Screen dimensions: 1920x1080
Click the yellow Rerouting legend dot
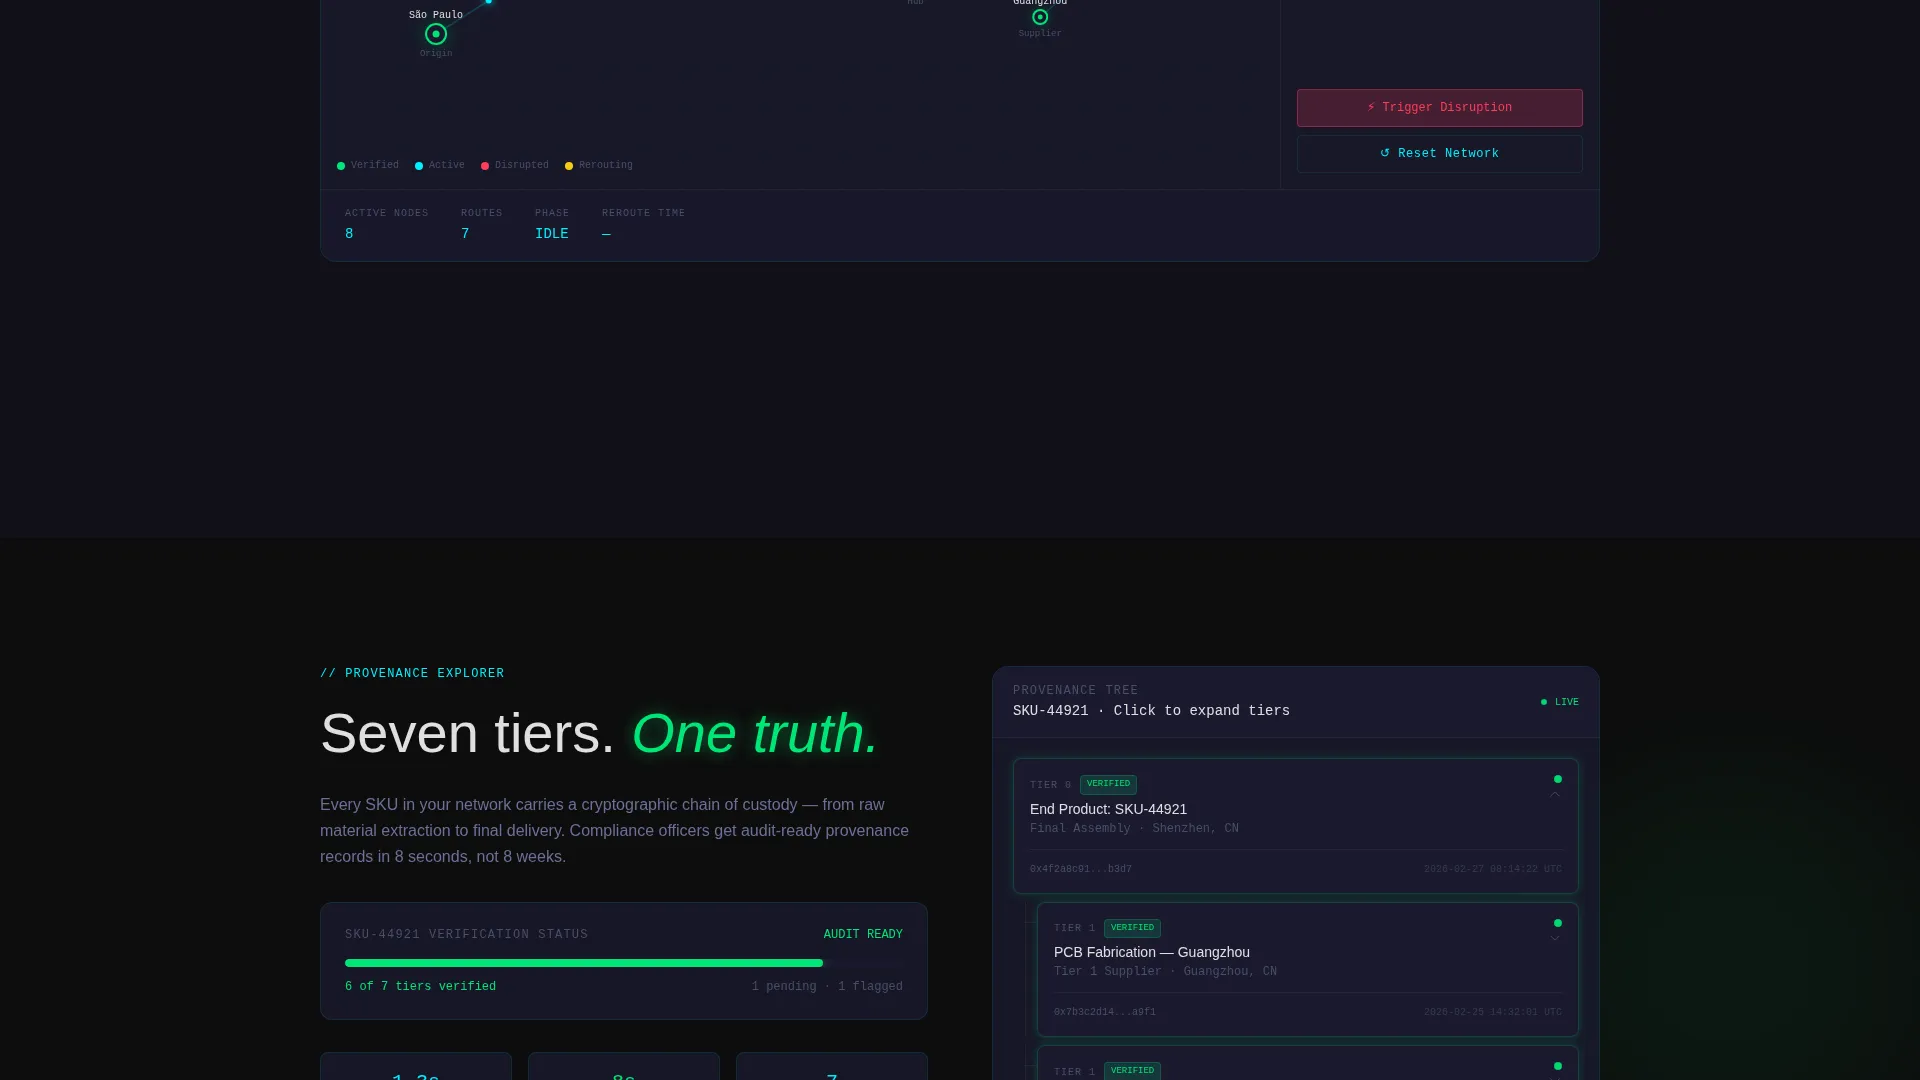click(569, 166)
